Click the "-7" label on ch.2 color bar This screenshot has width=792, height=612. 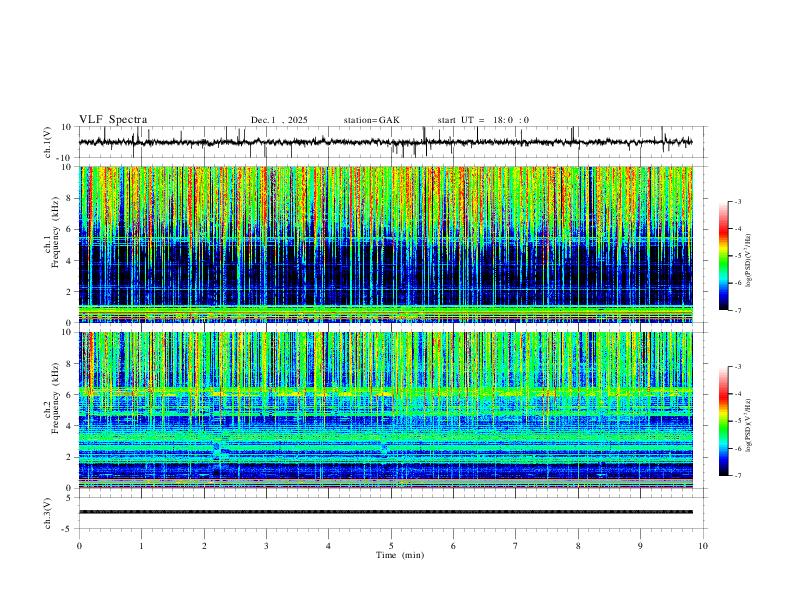point(737,476)
